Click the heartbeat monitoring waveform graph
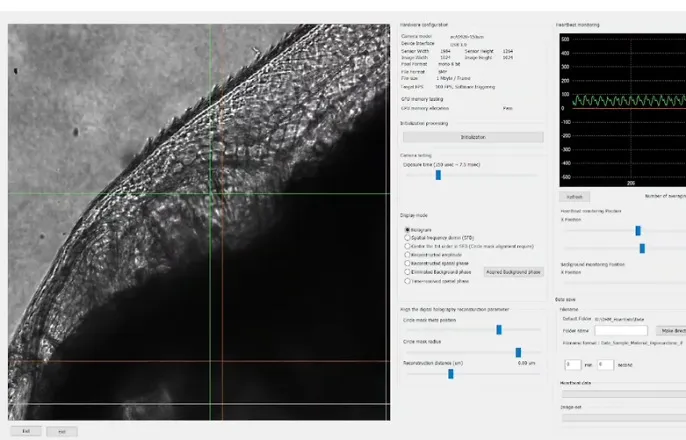 pos(623,110)
